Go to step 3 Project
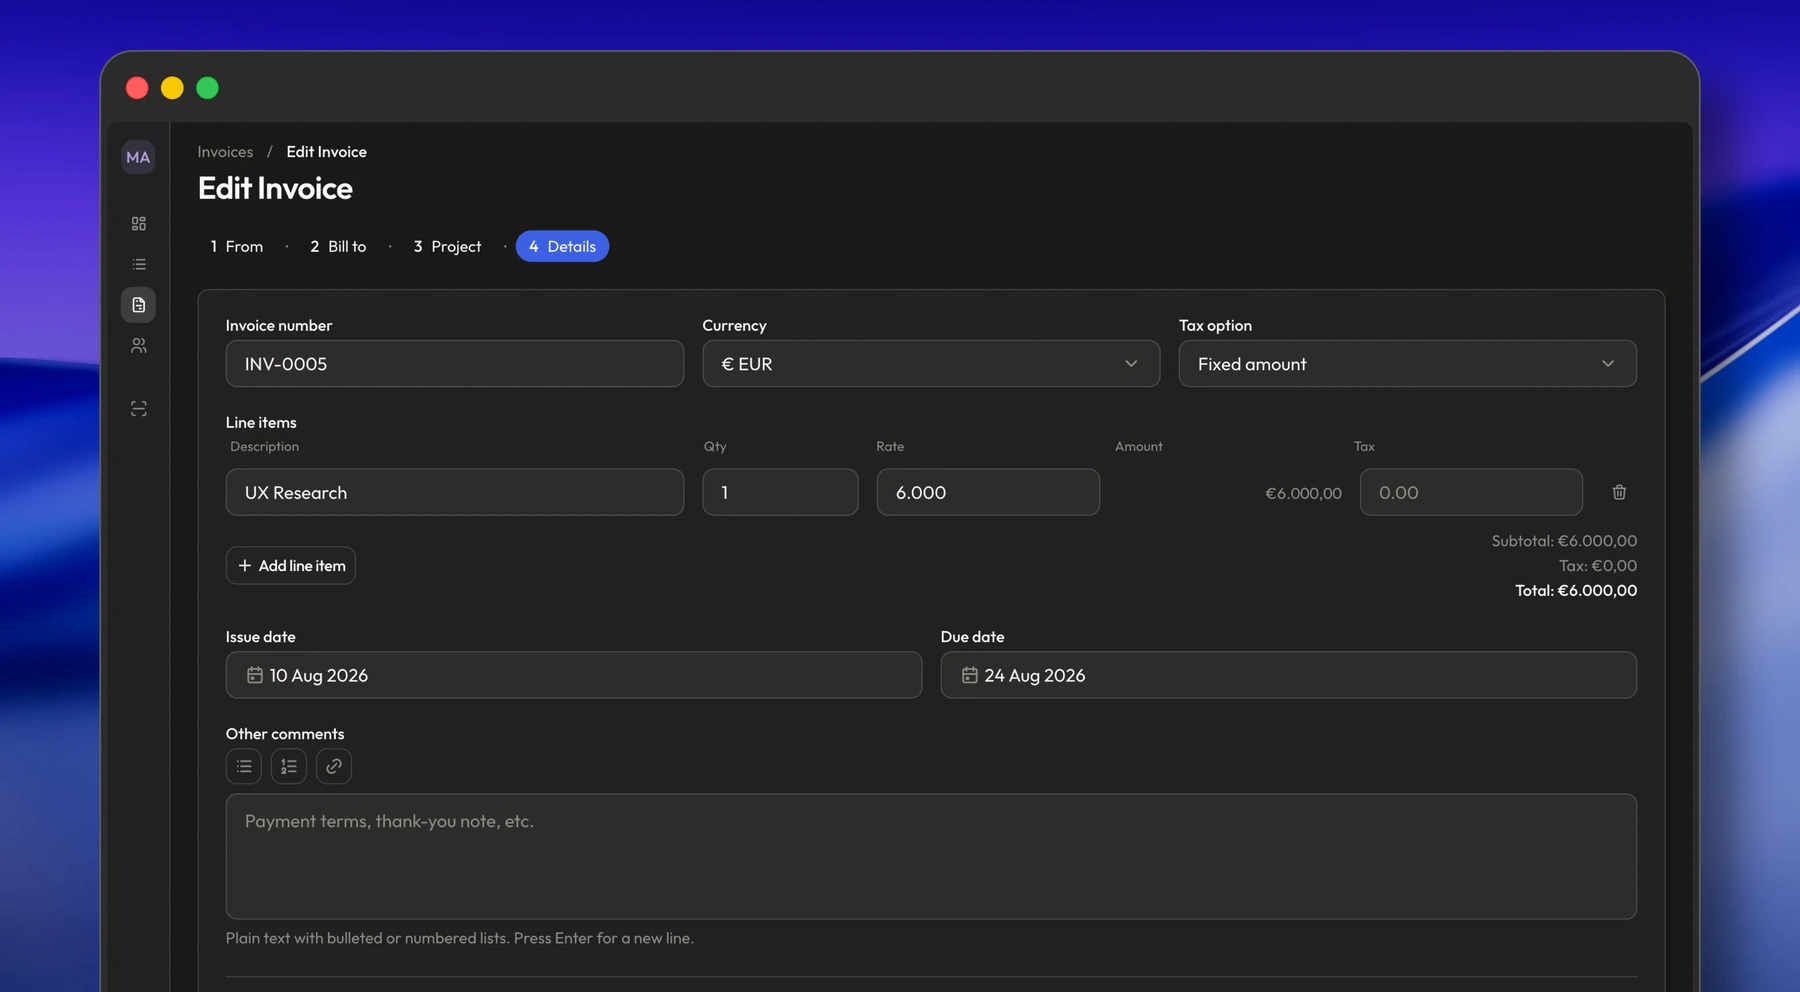Image resolution: width=1800 pixels, height=992 pixels. (x=447, y=246)
